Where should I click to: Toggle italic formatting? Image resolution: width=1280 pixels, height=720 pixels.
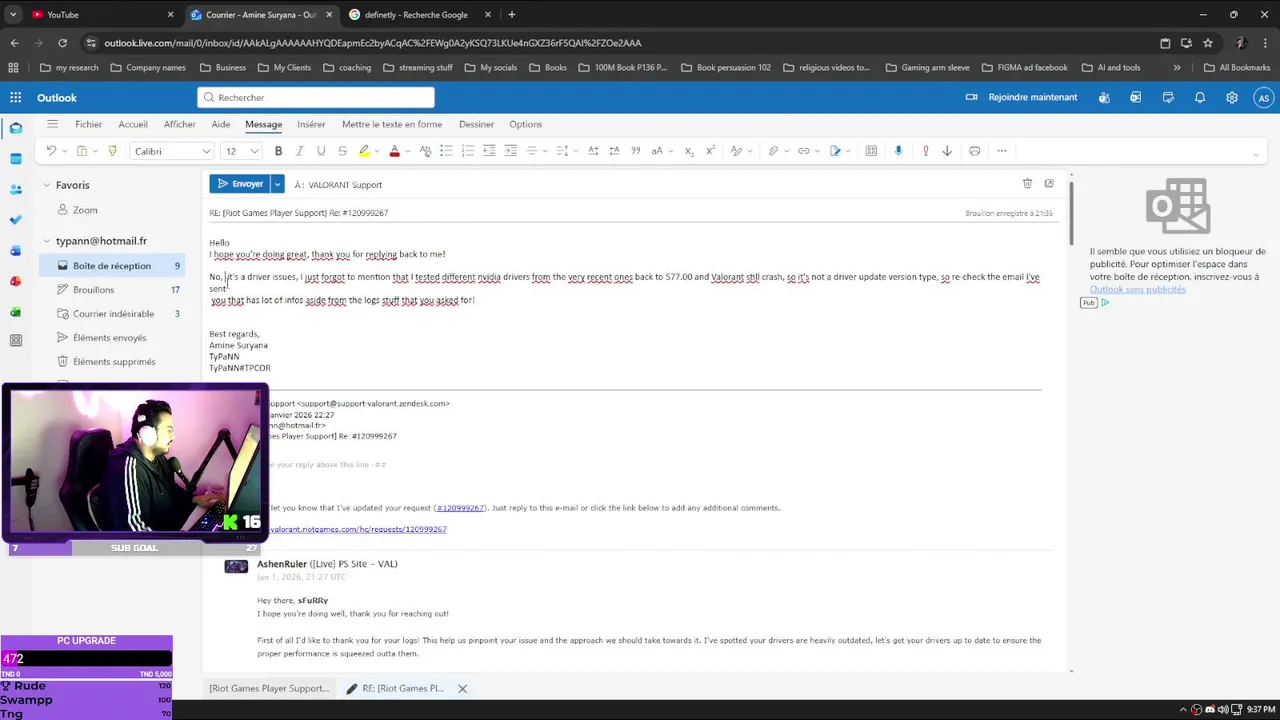pyautogui.click(x=300, y=151)
